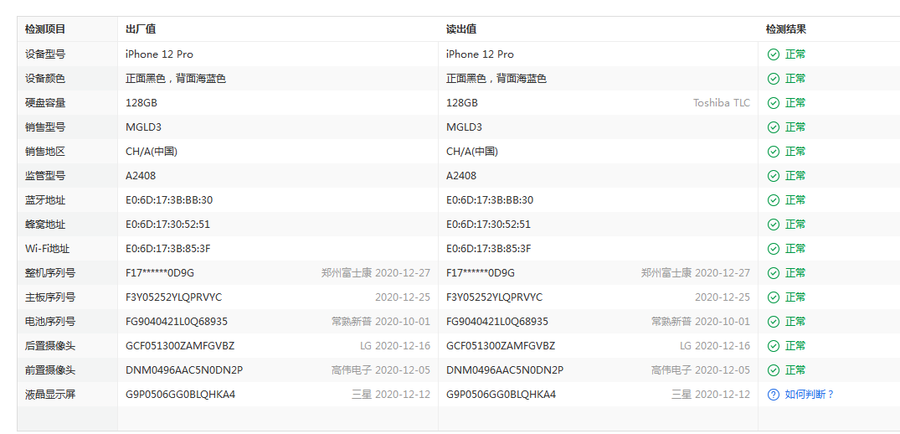Click read value CH/A(中国) in 读出值 column
900x434 pixels.
[472, 152]
